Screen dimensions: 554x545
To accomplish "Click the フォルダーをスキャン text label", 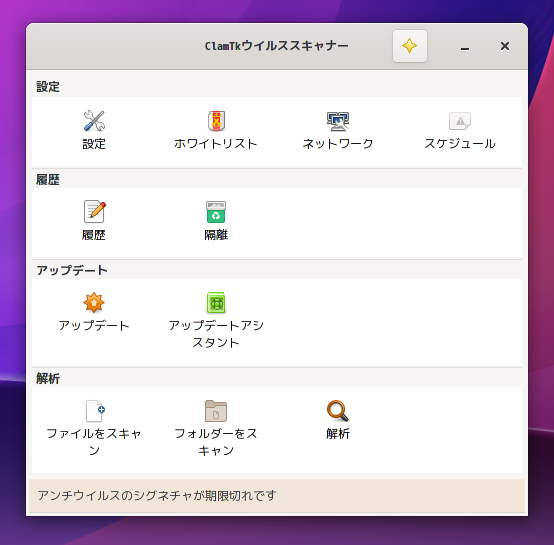I will [216, 442].
